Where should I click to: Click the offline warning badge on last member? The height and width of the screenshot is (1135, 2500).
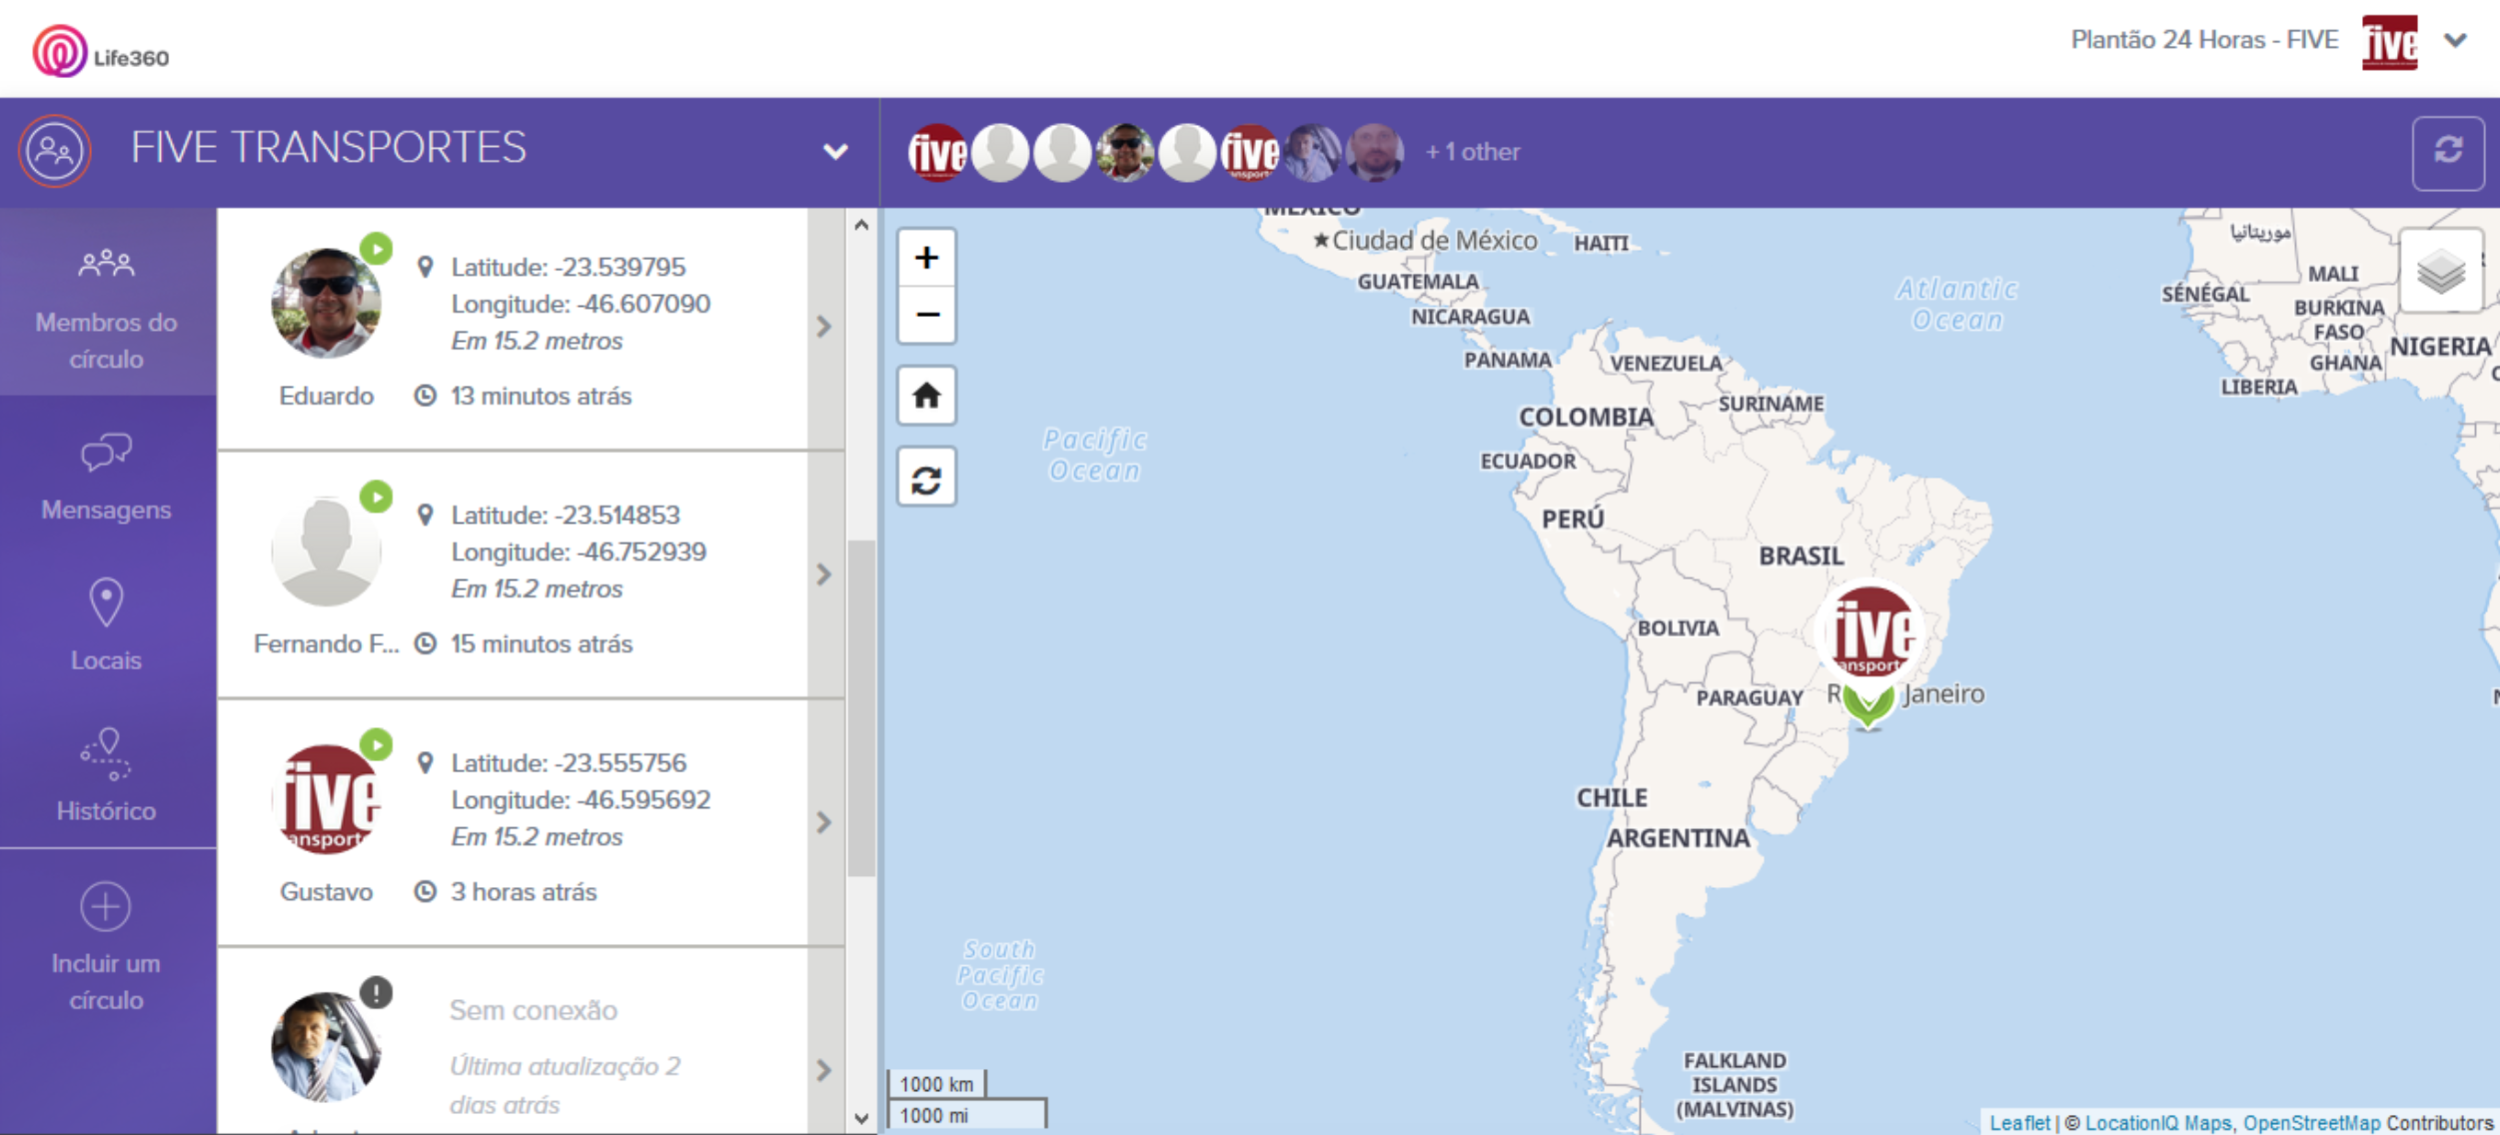point(376,992)
